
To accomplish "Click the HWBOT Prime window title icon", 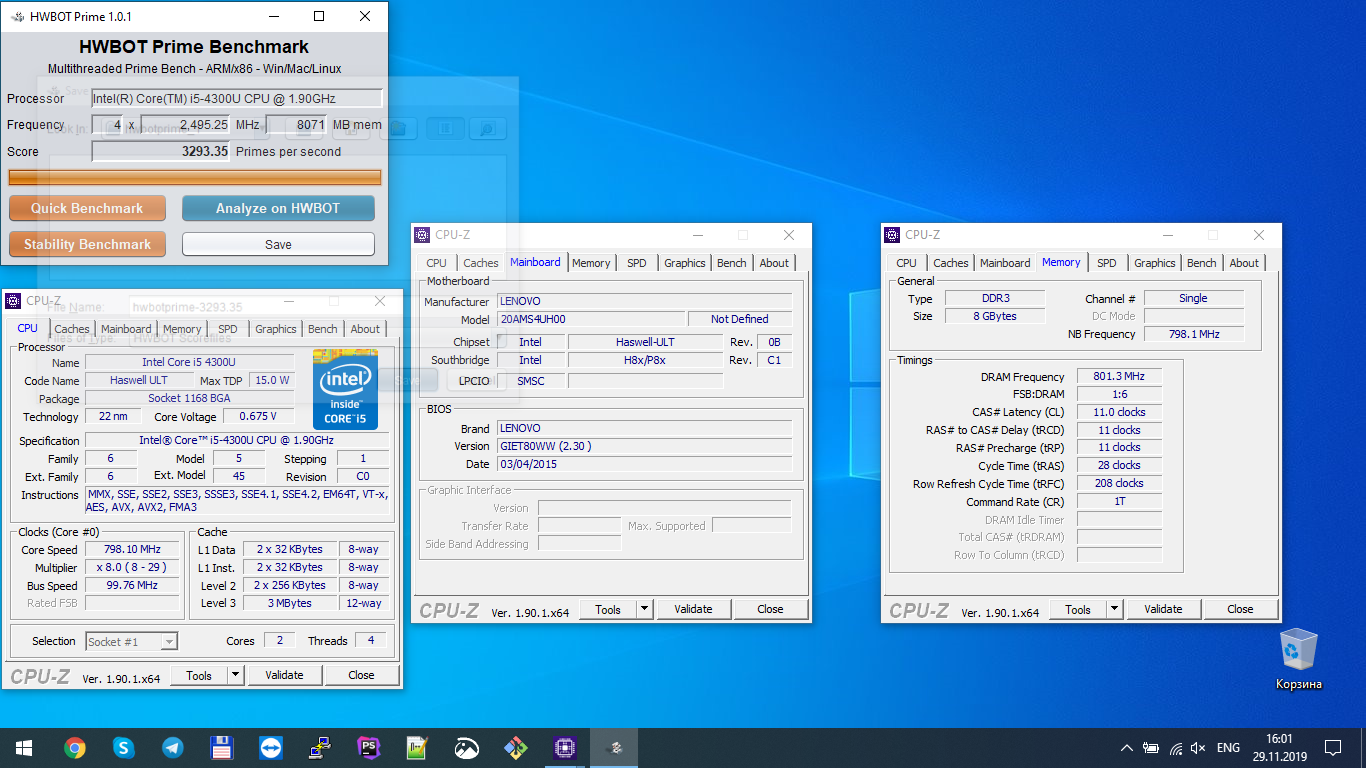I will click(x=16, y=16).
